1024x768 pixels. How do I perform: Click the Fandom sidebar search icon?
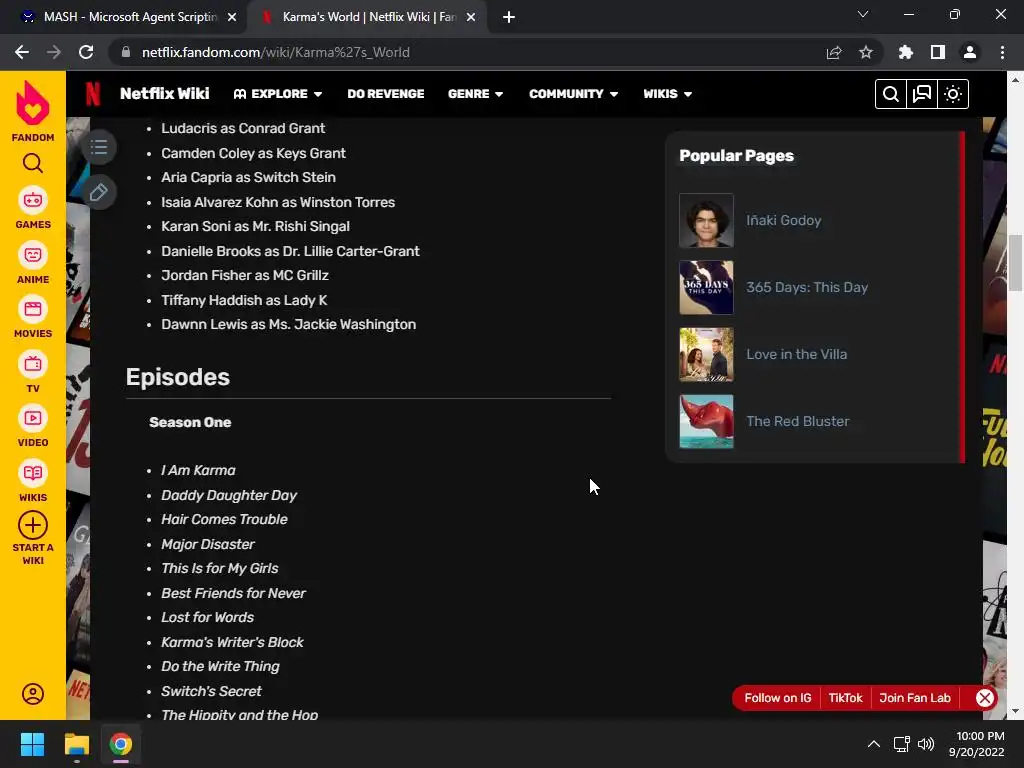33,163
